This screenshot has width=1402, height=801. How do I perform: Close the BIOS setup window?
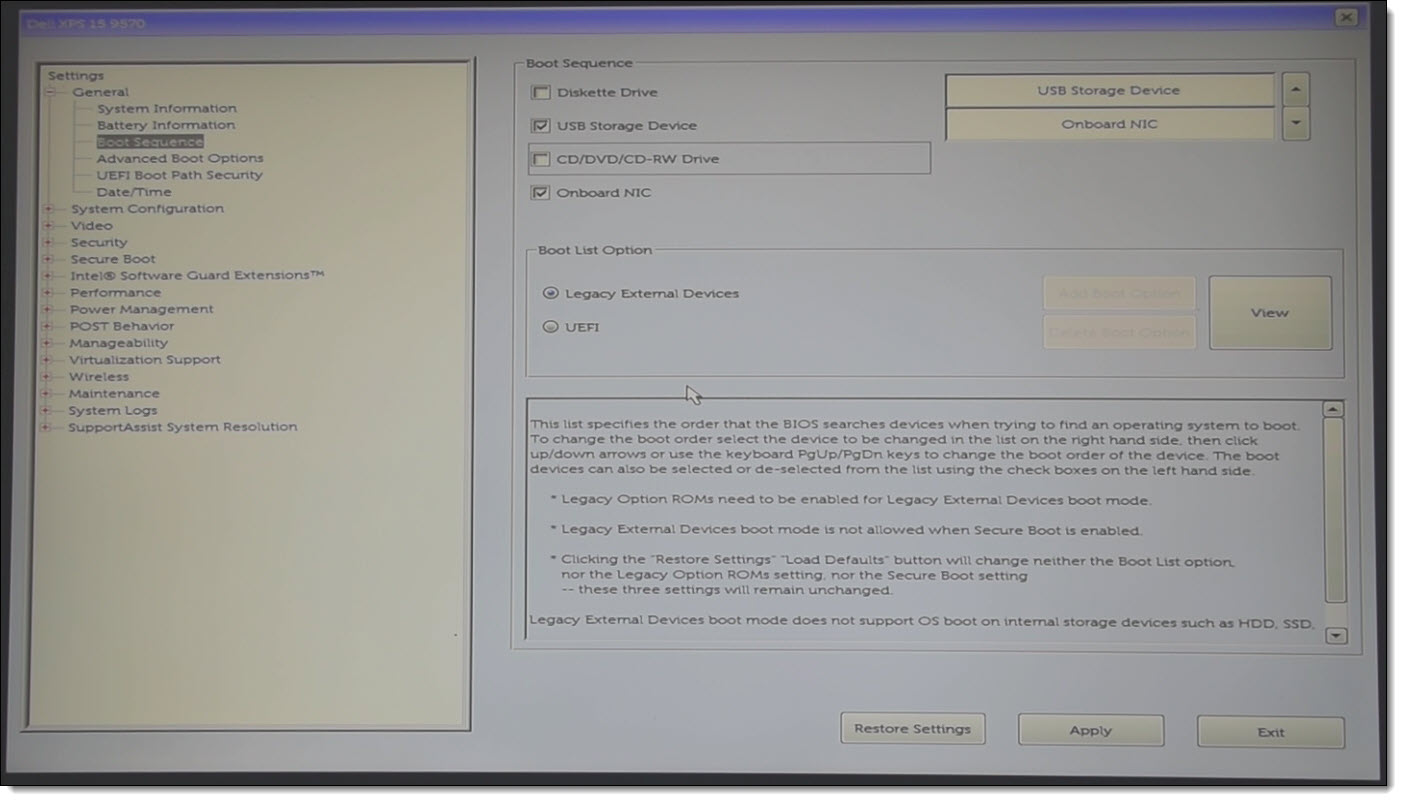pyautogui.click(x=1346, y=18)
